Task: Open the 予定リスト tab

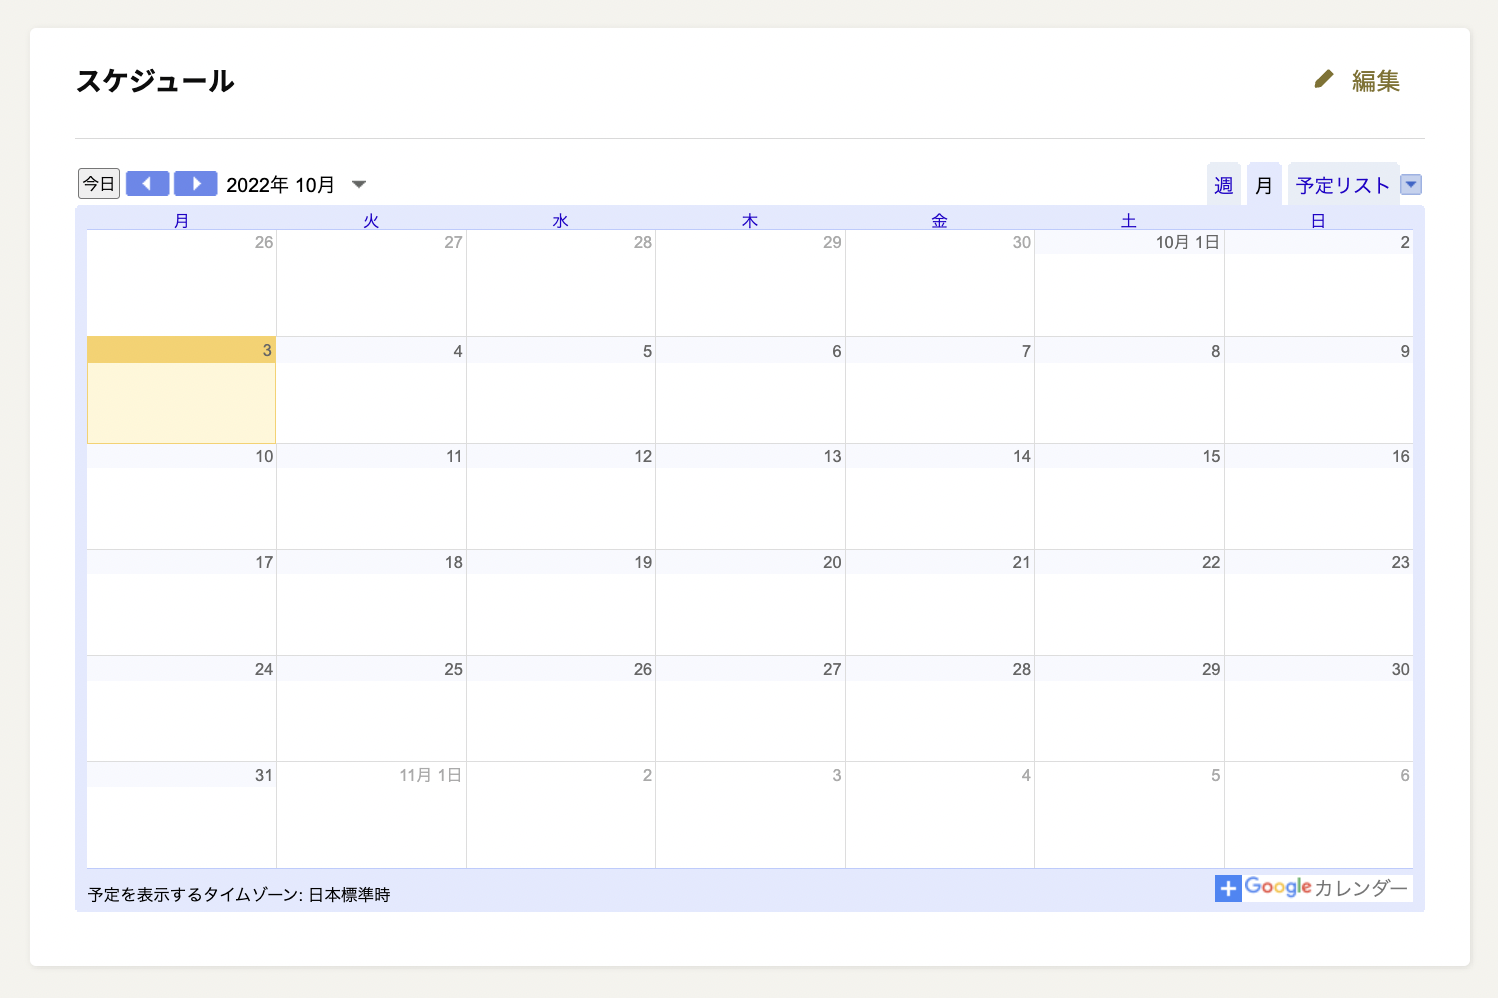Action: coord(1342,186)
